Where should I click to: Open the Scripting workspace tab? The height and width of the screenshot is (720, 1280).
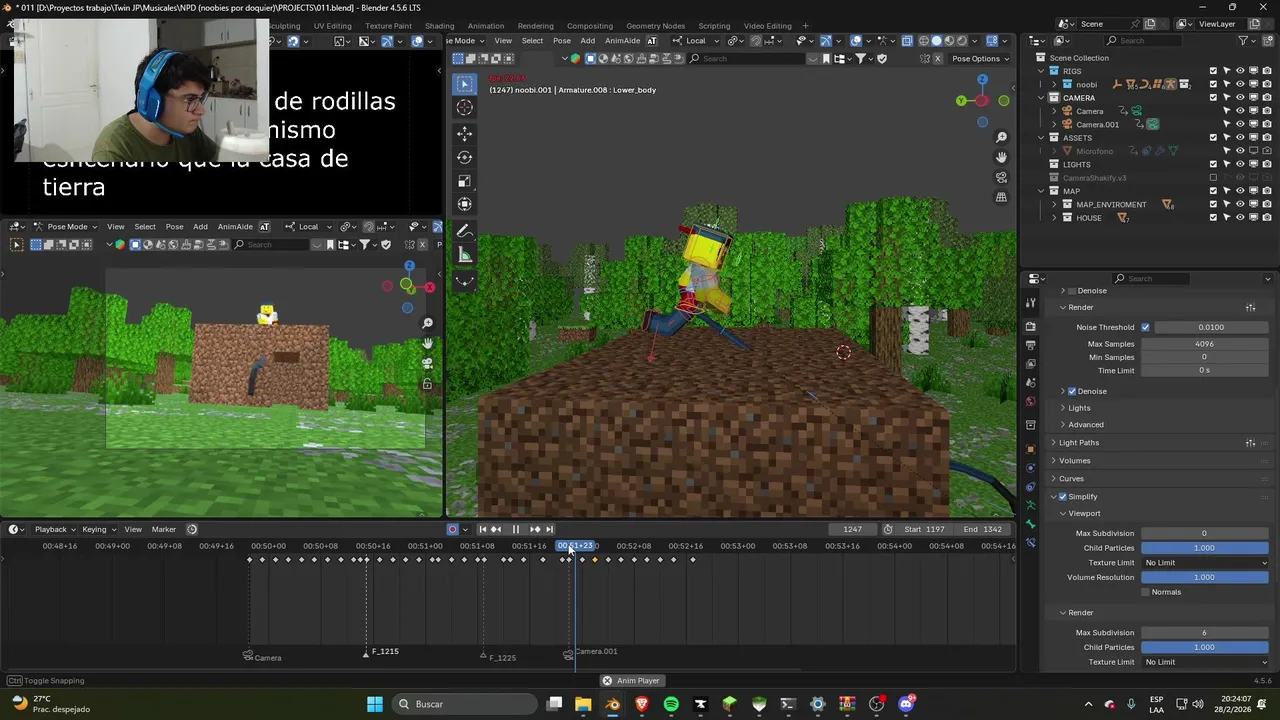pyautogui.click(x=714, y=26)
